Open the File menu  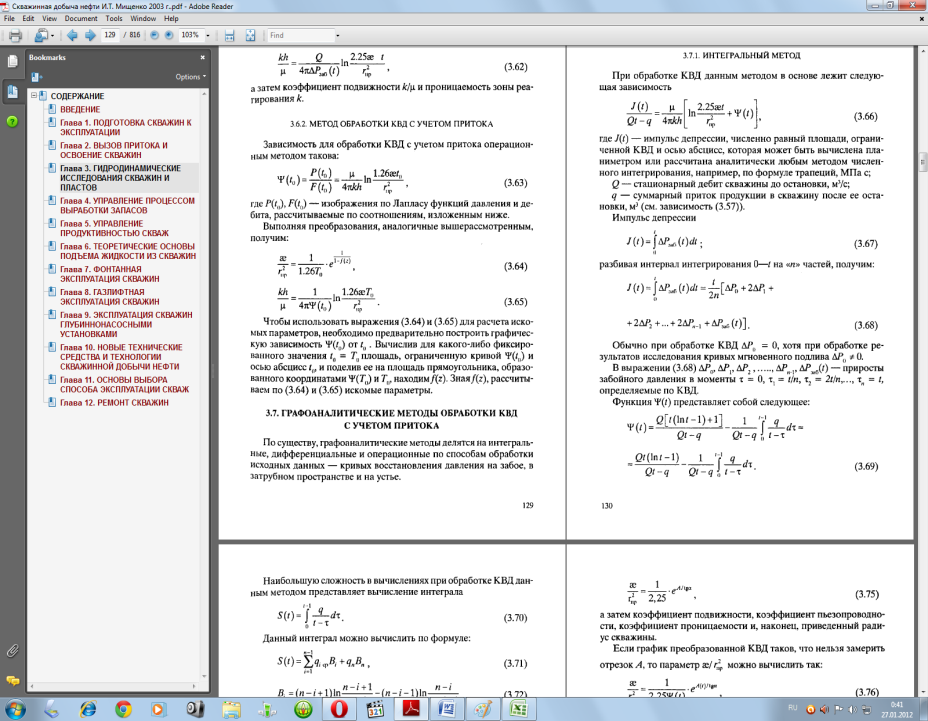[9, 18]
